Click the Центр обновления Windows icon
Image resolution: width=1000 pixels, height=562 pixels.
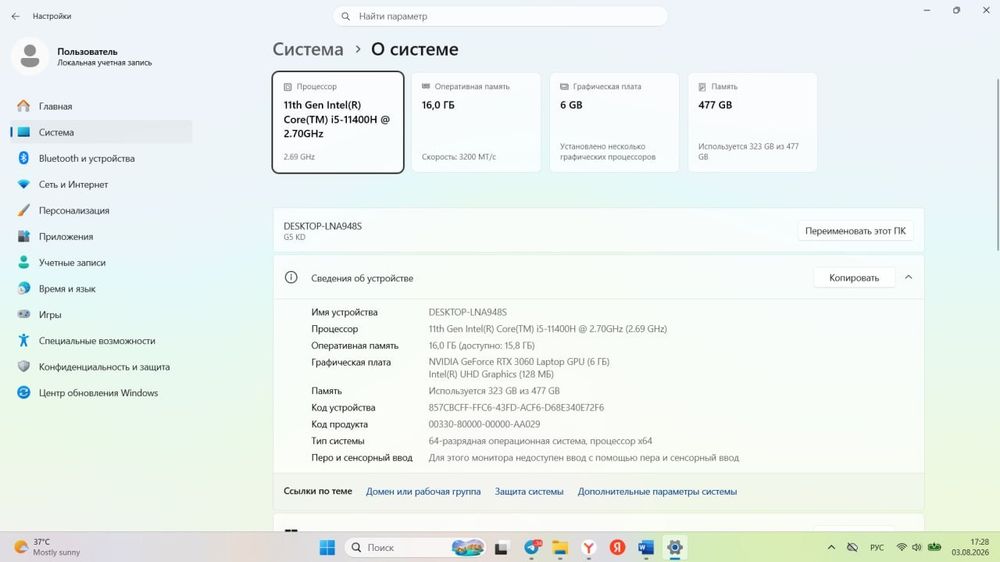(x=24, y=393)
